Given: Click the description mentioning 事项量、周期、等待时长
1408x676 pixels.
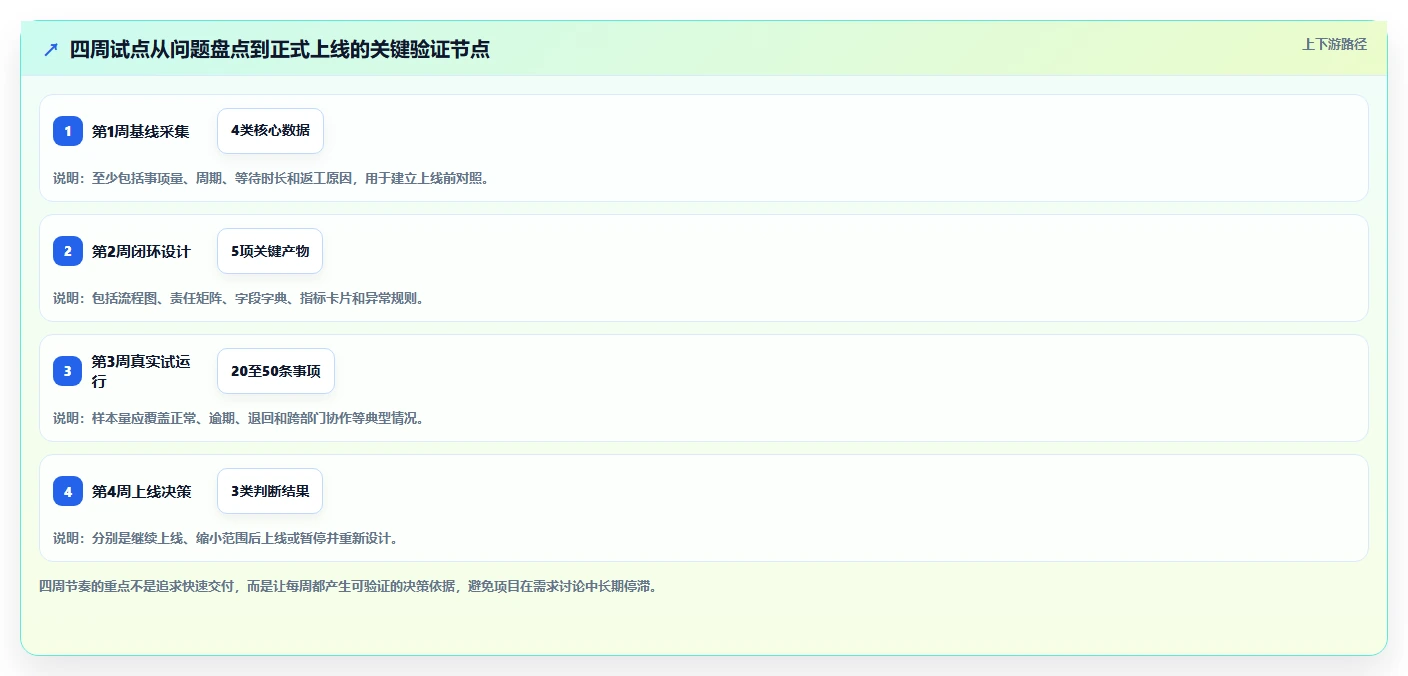Looking at the screenshot, I should [271, 178].
